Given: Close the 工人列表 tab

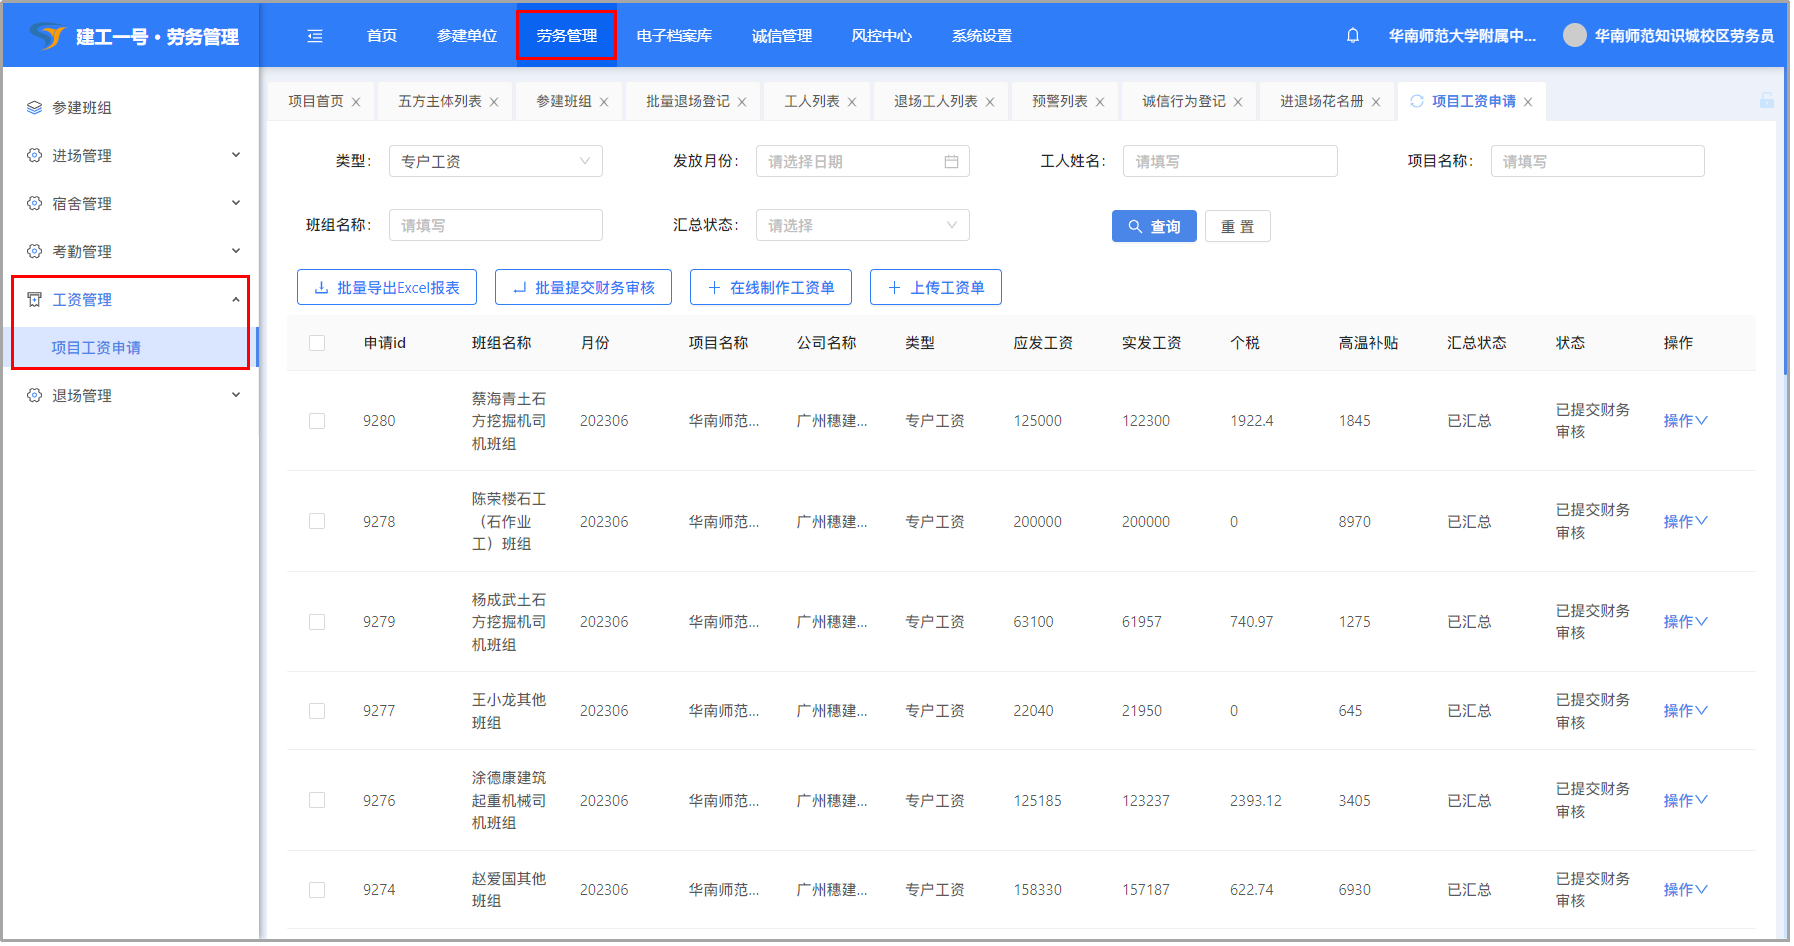Looking at the screenshot, I should [852, 102].
